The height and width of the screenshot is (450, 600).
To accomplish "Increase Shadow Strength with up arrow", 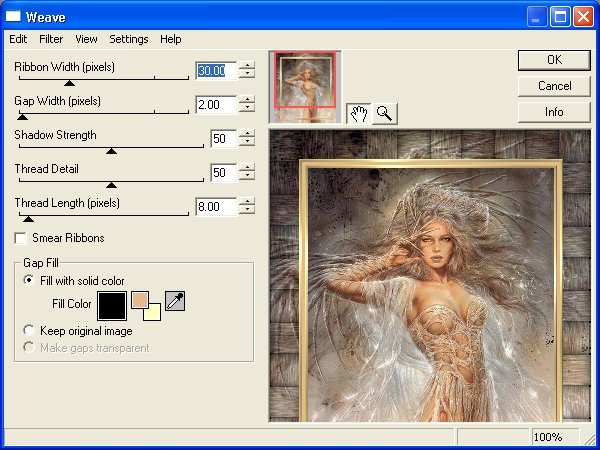I will [247, 134].
